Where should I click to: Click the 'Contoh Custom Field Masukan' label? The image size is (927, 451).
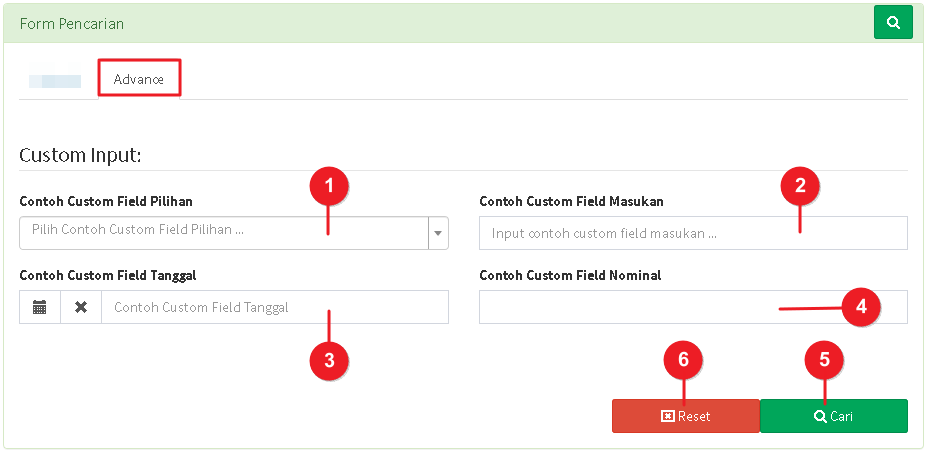[571, 202]
